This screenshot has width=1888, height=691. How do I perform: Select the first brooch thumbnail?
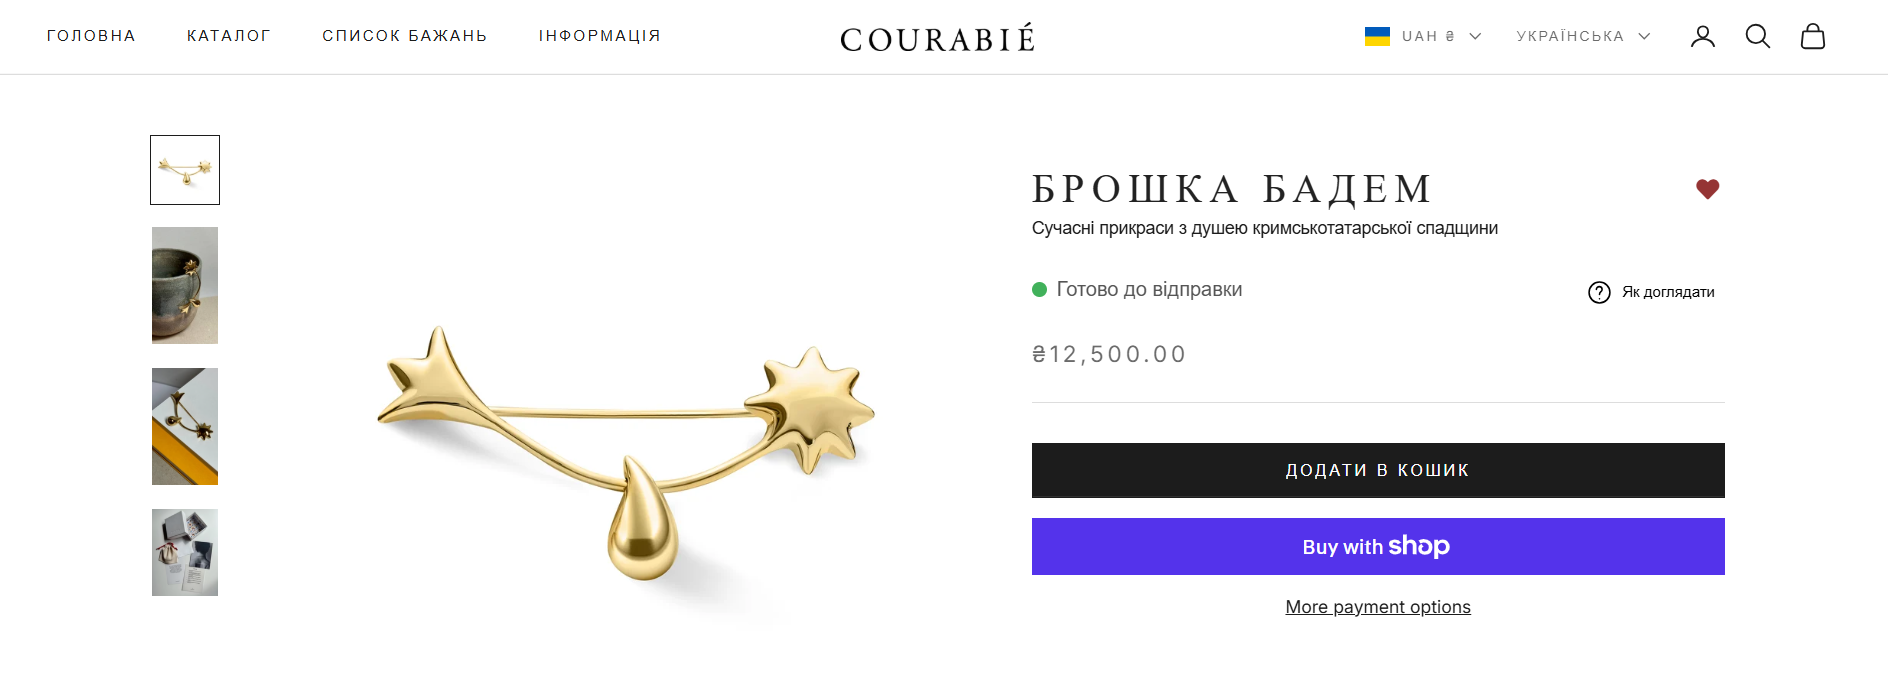185,170
